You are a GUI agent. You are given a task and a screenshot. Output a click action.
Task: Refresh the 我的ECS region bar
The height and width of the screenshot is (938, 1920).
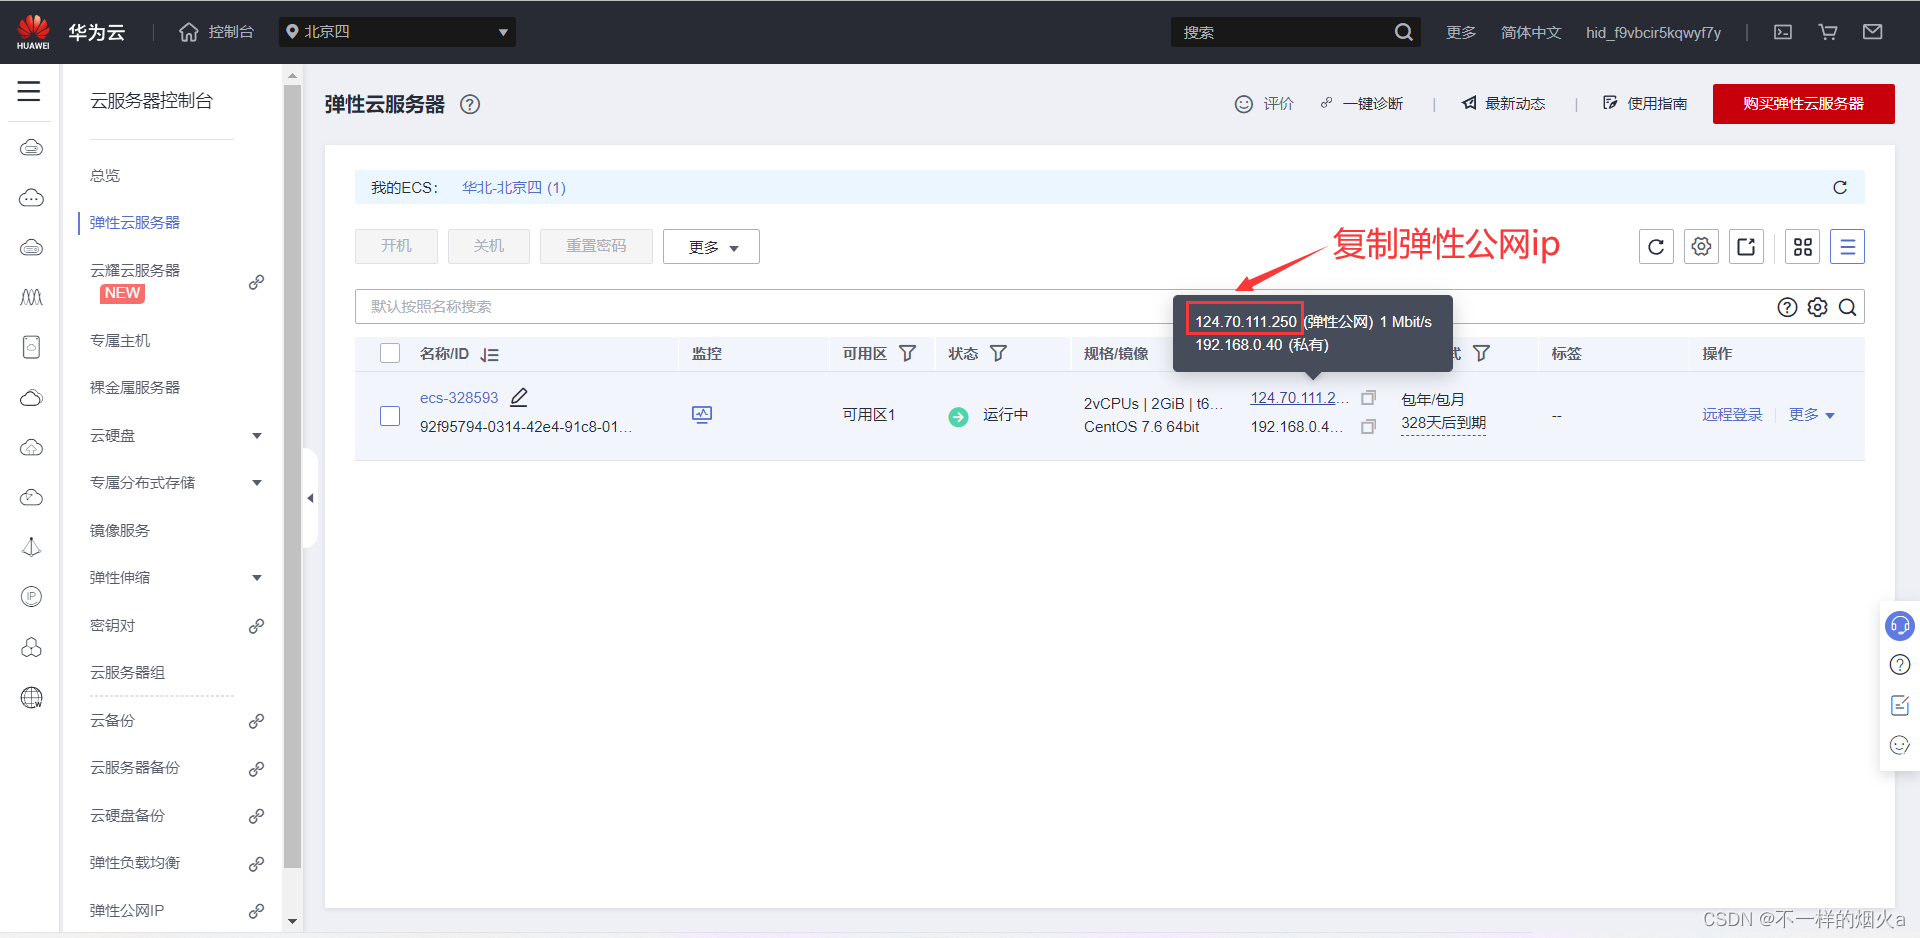coord(1840,187)
